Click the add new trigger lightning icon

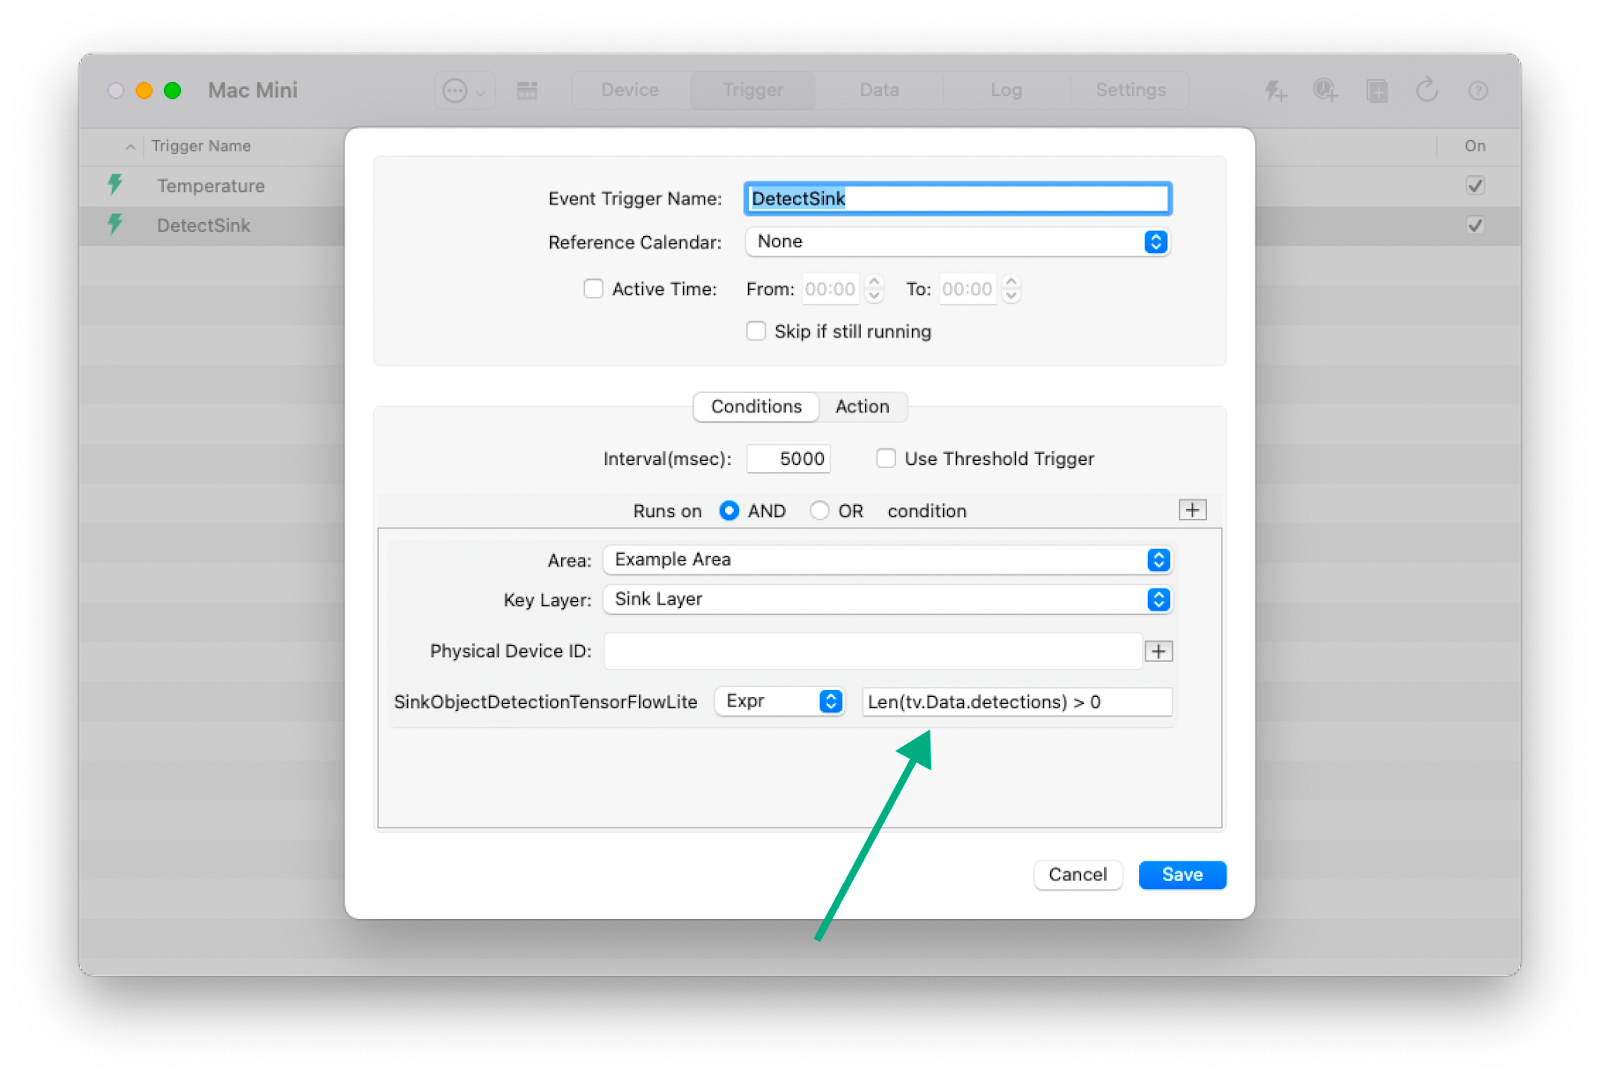pos(1276,90)
